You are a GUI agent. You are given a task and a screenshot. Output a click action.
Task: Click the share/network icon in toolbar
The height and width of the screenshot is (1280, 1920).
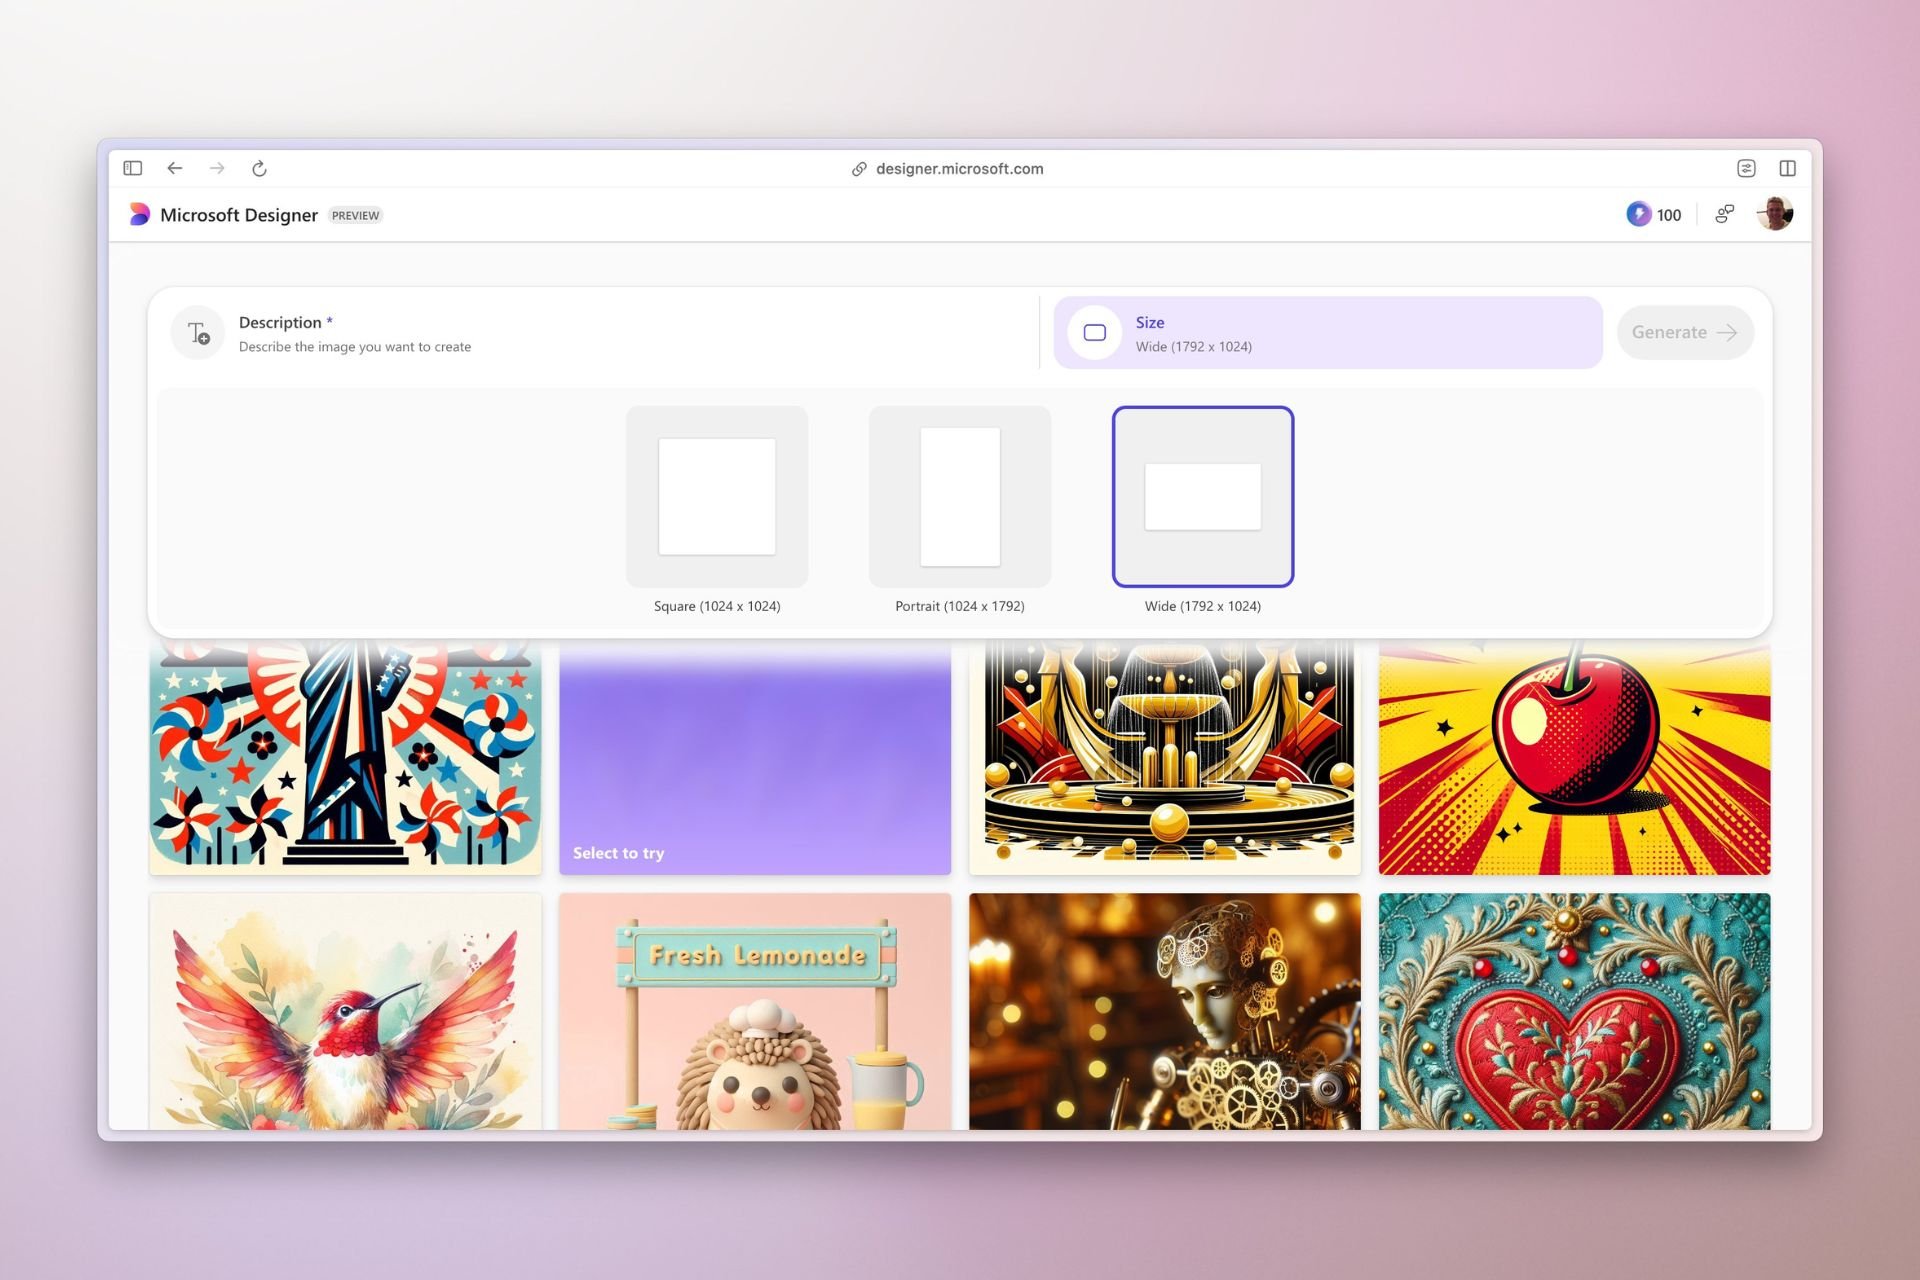[1723, 214]
